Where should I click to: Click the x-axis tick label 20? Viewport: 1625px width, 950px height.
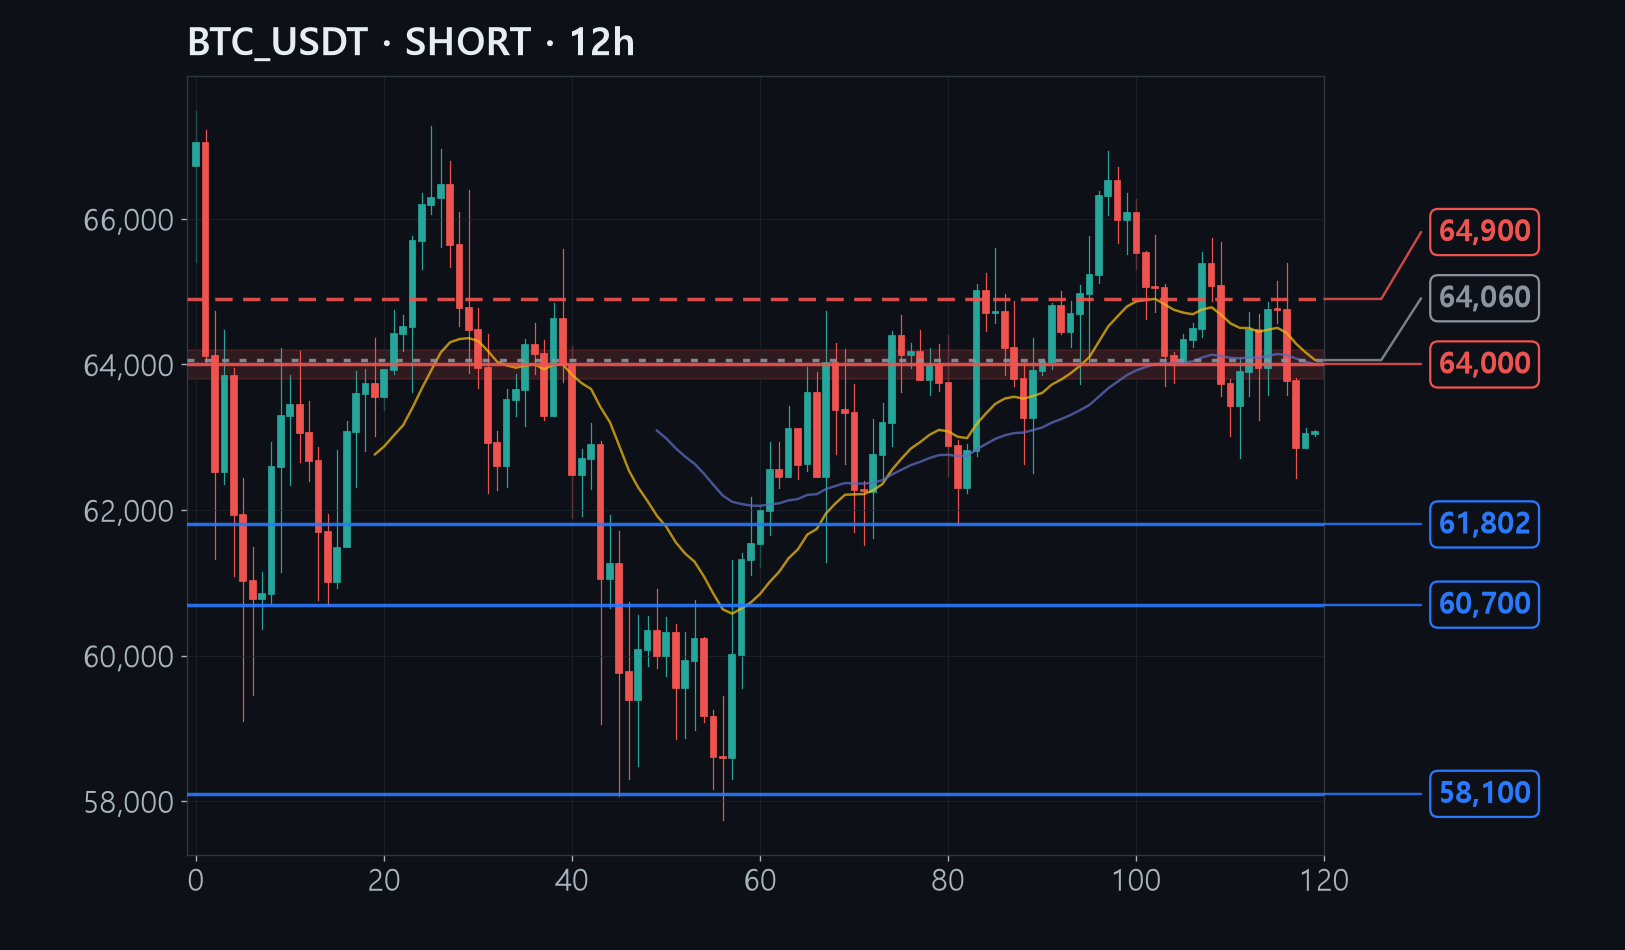point(384,881)
